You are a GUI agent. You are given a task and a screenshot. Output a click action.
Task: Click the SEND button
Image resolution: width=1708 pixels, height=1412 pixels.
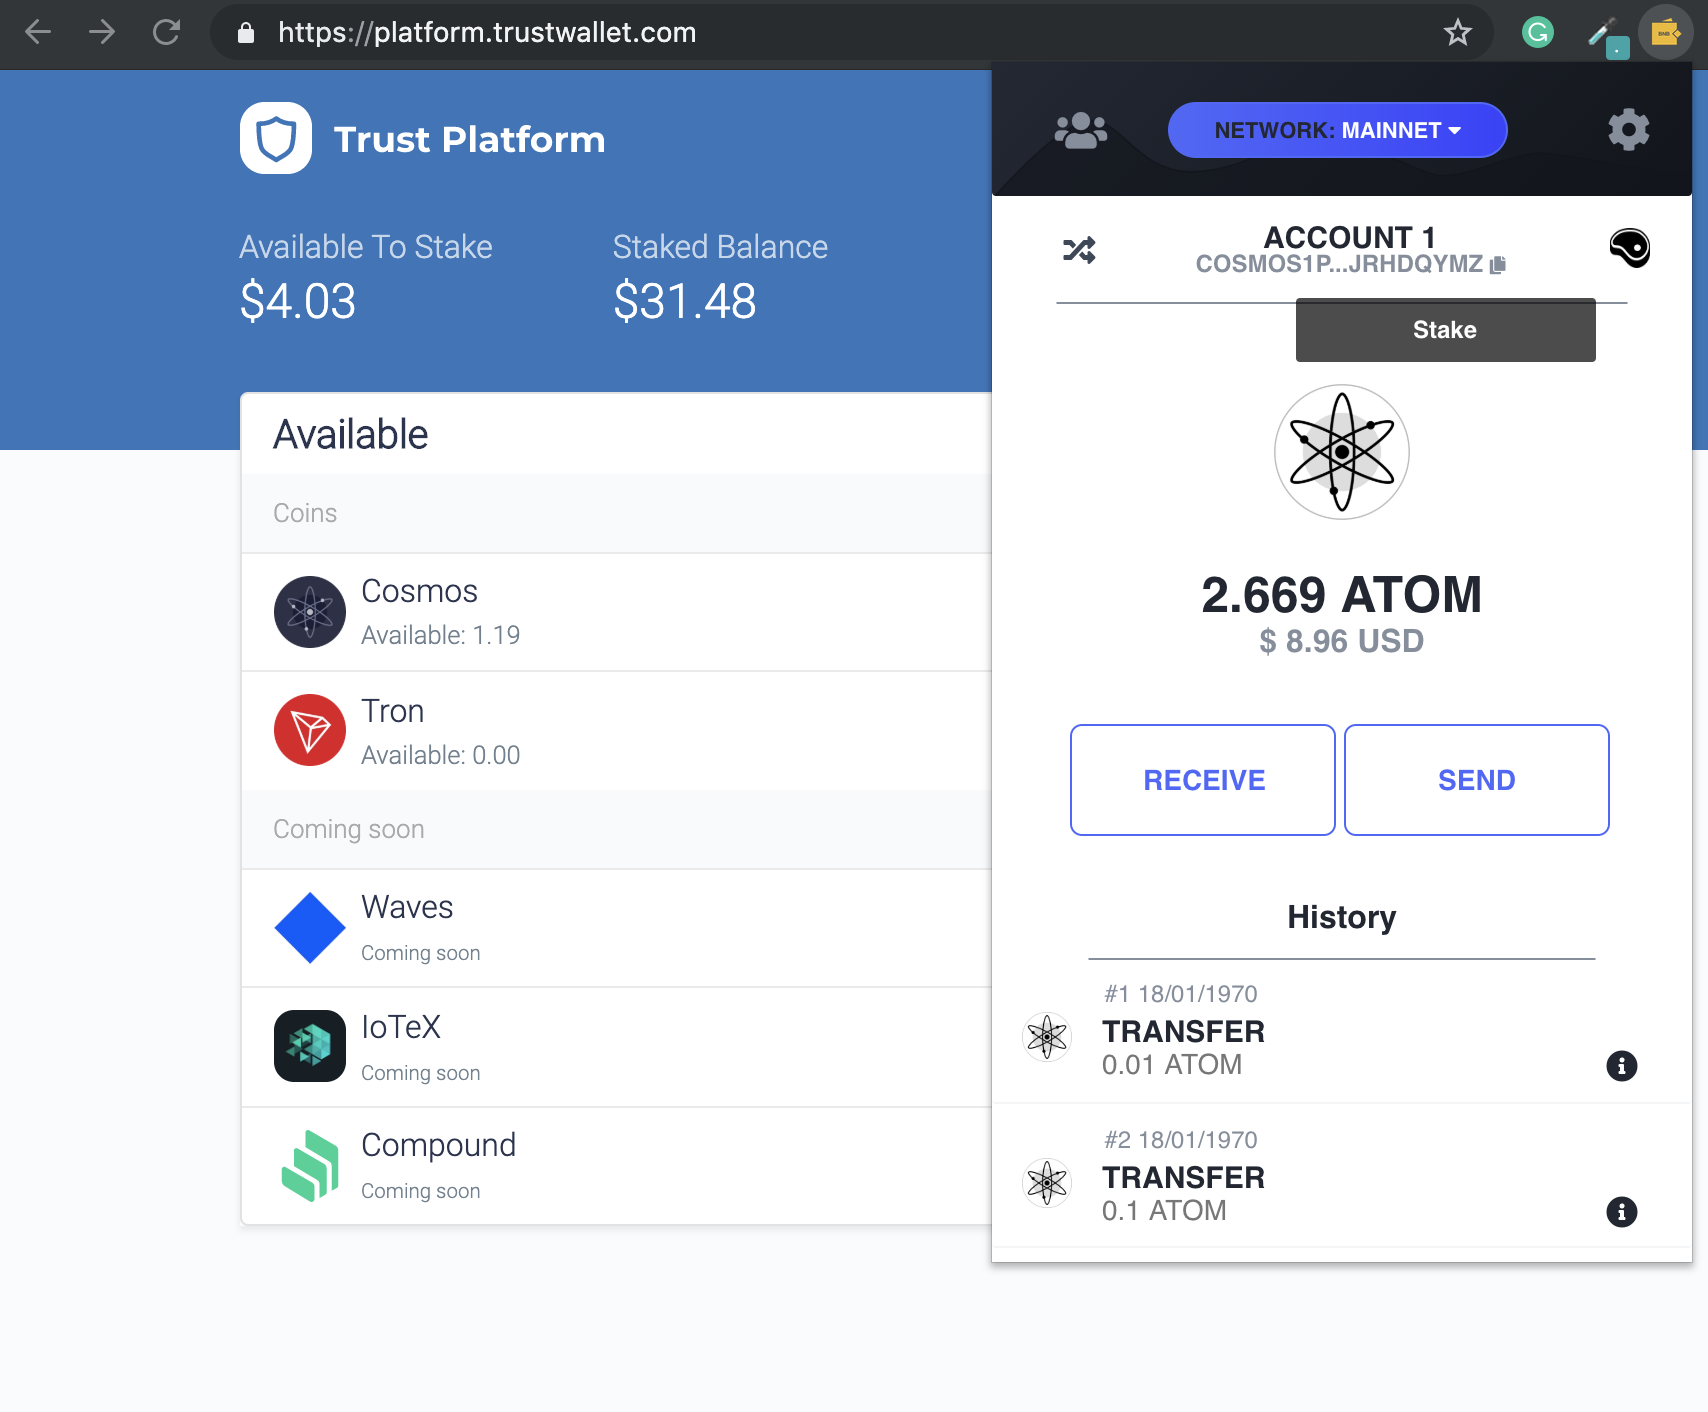pyautogui.click(x=1477, y=780)
